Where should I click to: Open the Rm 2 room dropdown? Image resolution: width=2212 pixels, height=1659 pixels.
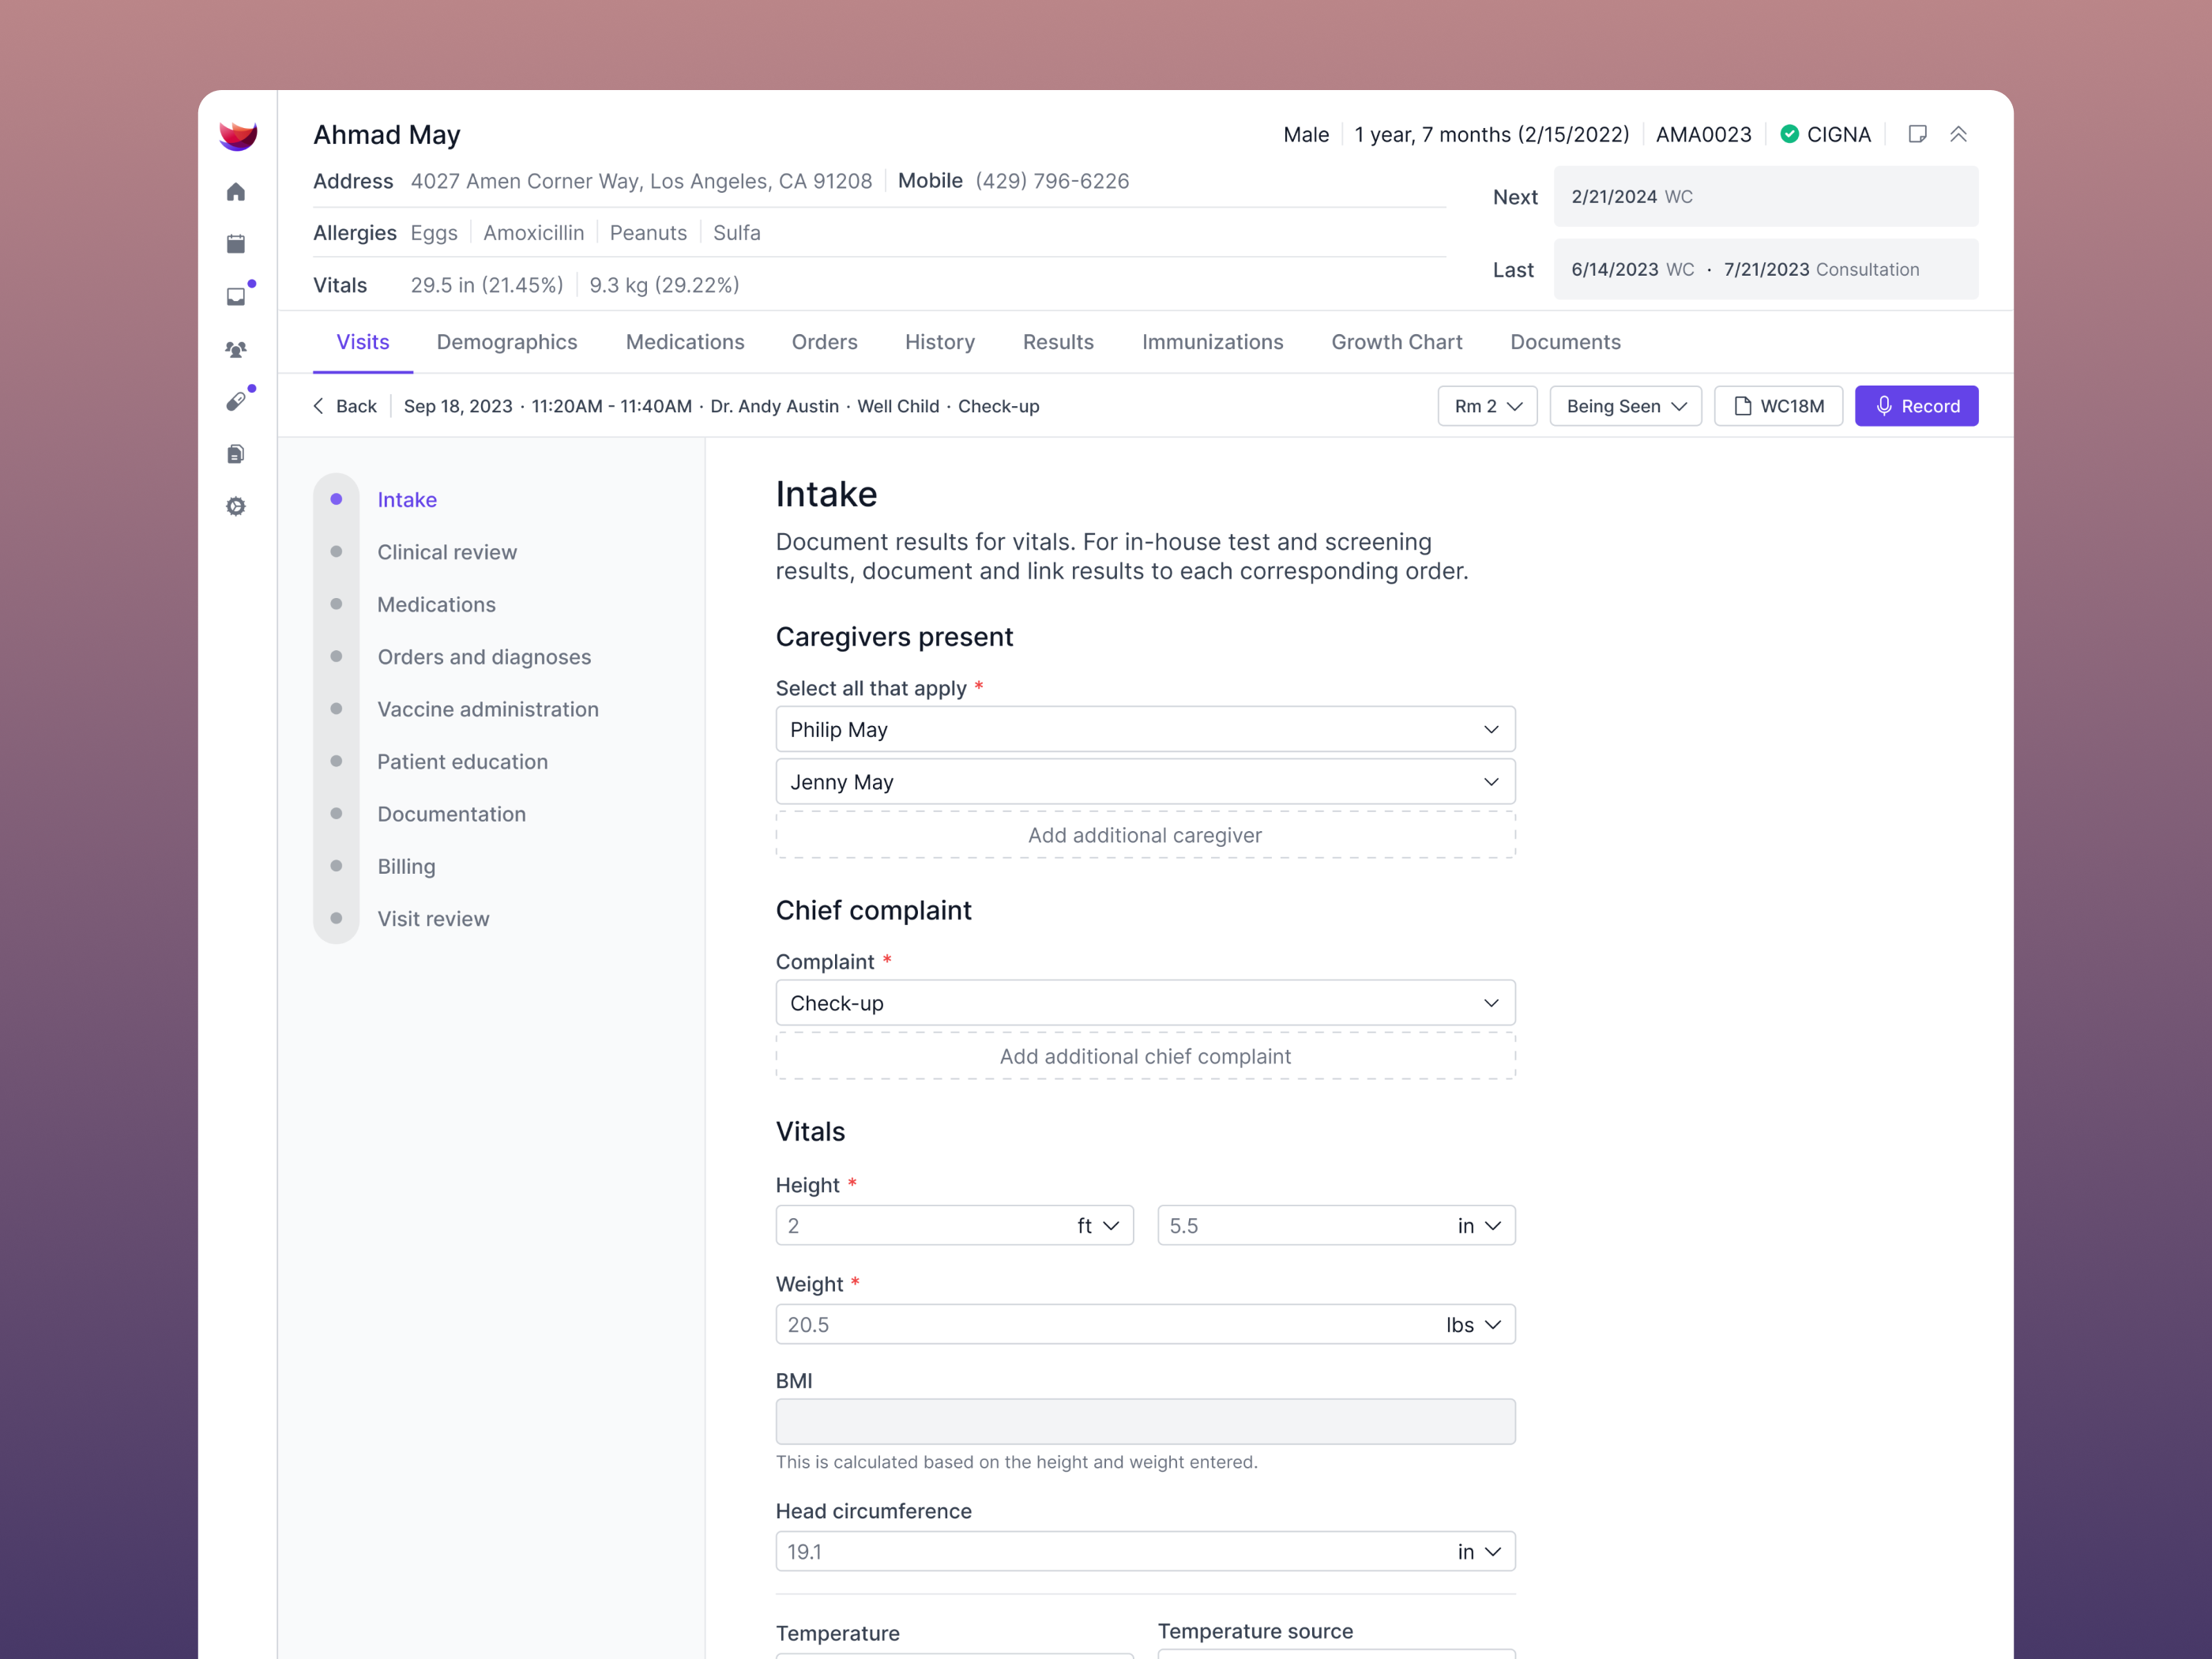(1487, 406)
